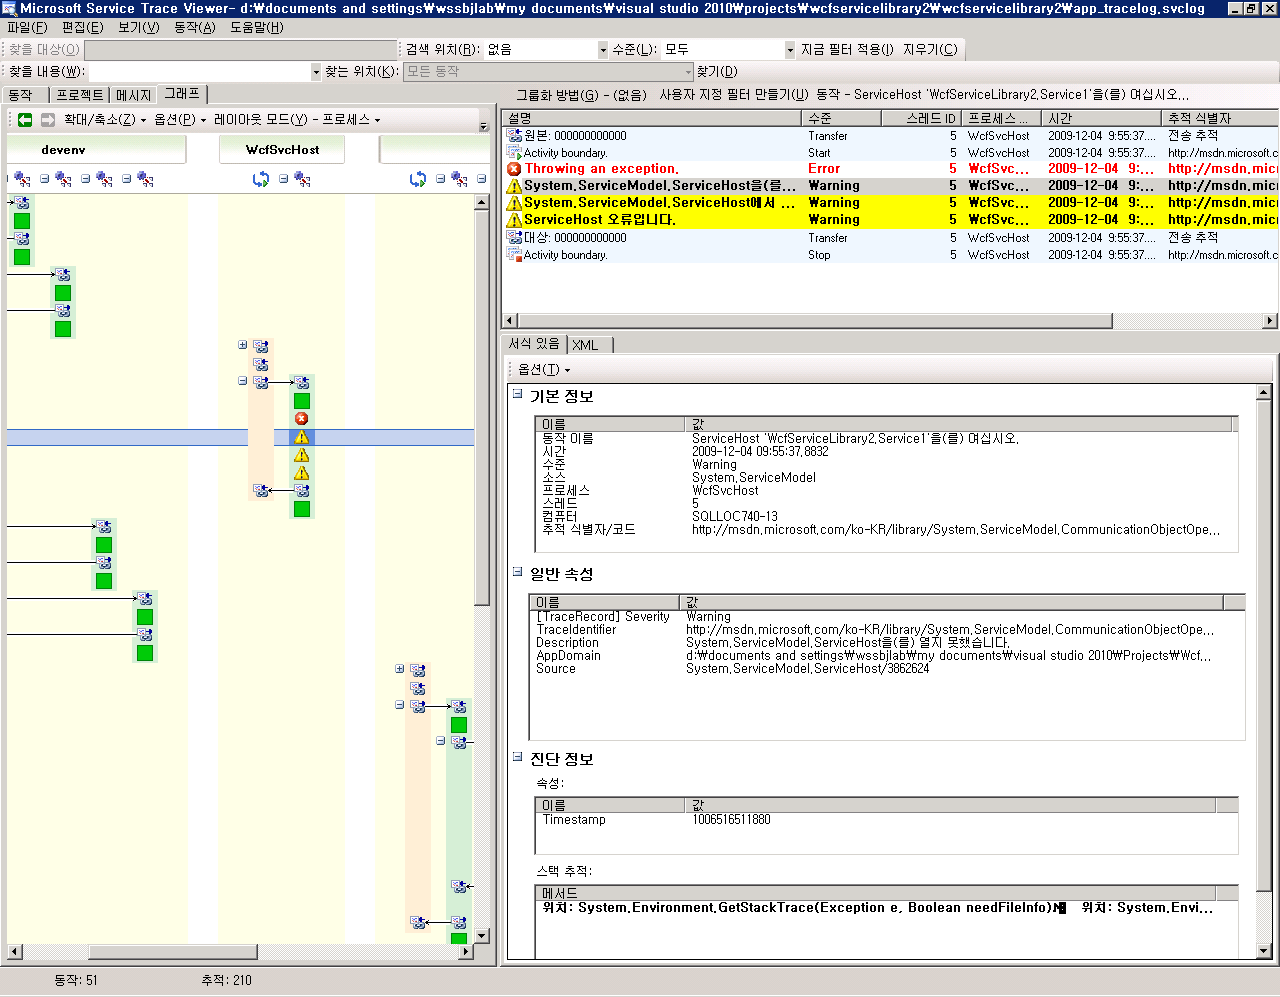The height and width of the screenshot is (997, 1280).
Task: Switch to the 프로젝트 tab
Action: 80,95
